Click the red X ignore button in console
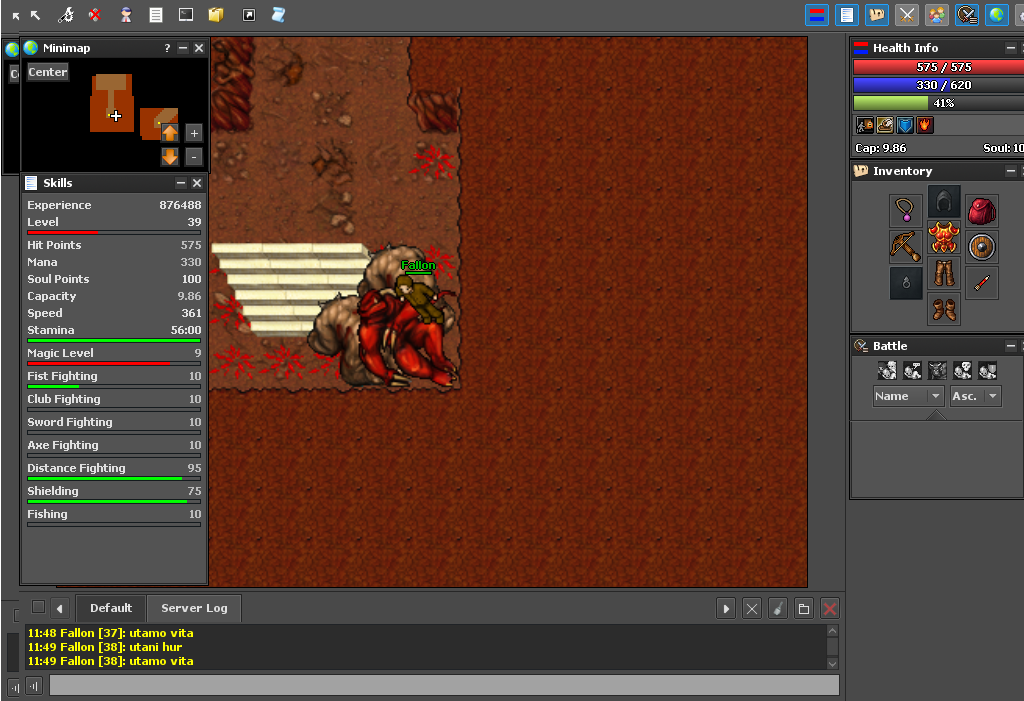This screenshot has width=1024, height=701. pos(829,608)
